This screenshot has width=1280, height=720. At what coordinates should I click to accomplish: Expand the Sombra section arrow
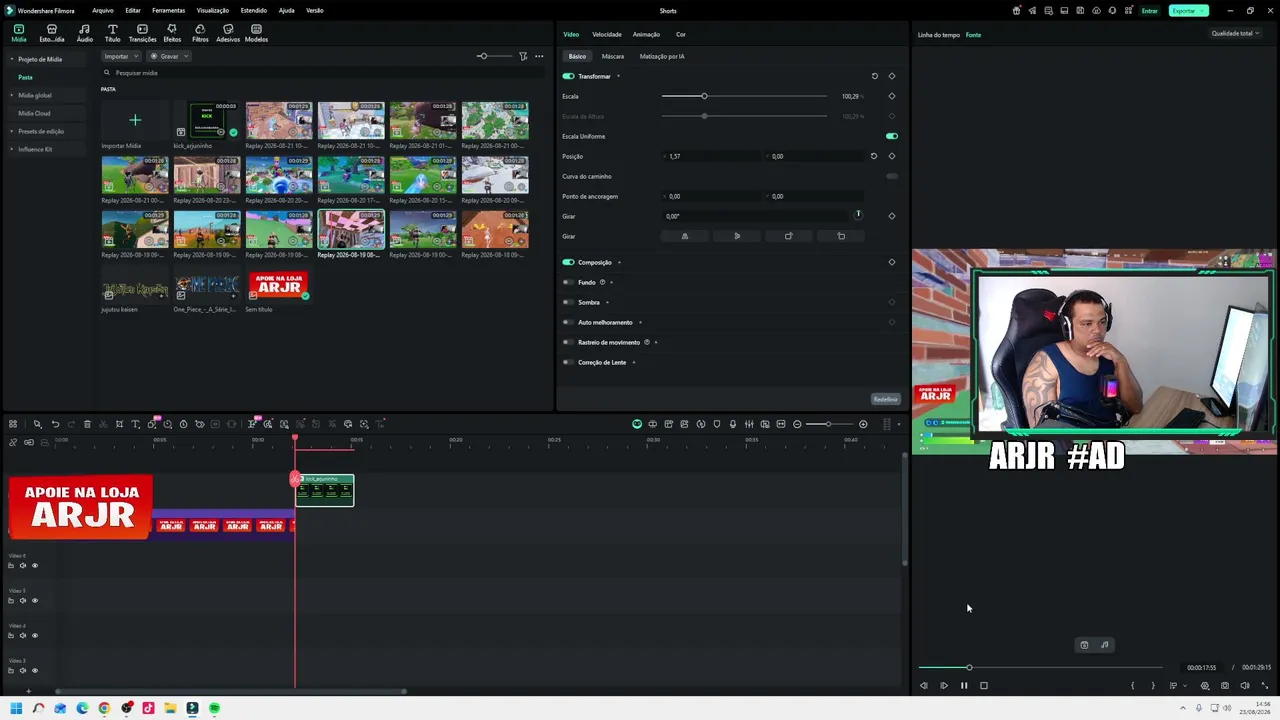(607, 302)
